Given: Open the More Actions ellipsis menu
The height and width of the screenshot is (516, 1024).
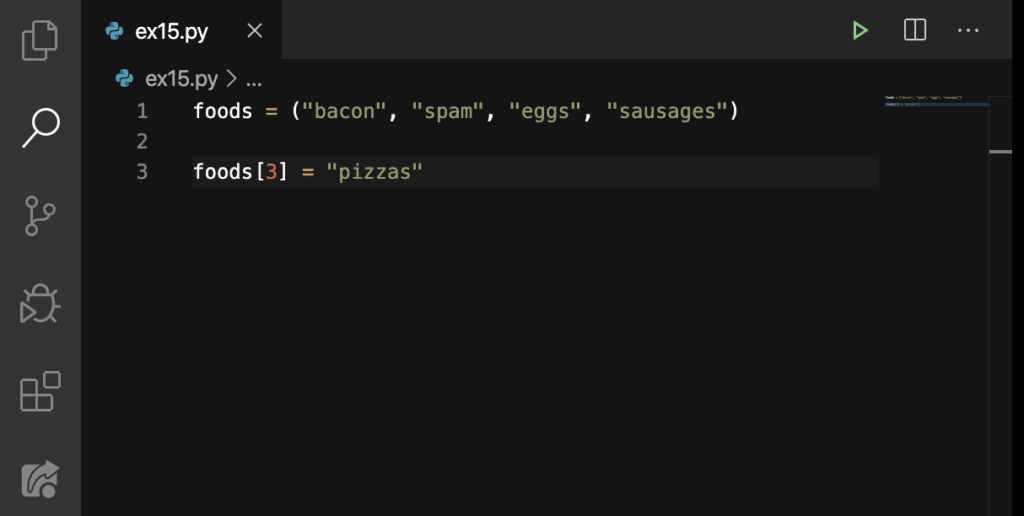Looking at the screenshot, I should (968, 30).
